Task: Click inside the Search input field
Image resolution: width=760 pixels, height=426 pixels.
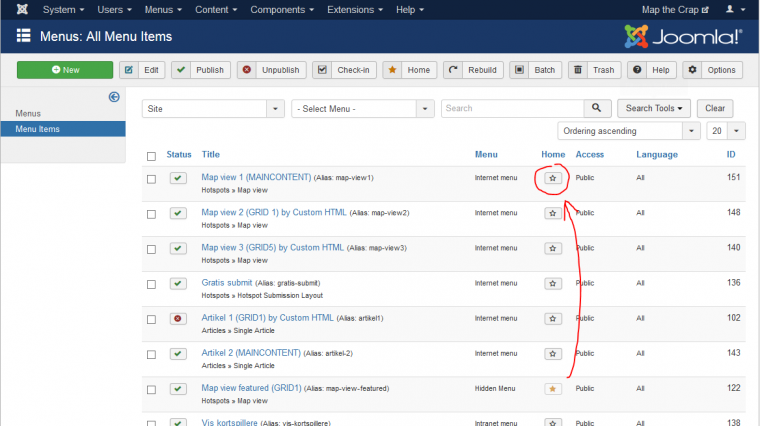Action: (x=511, y=108)
